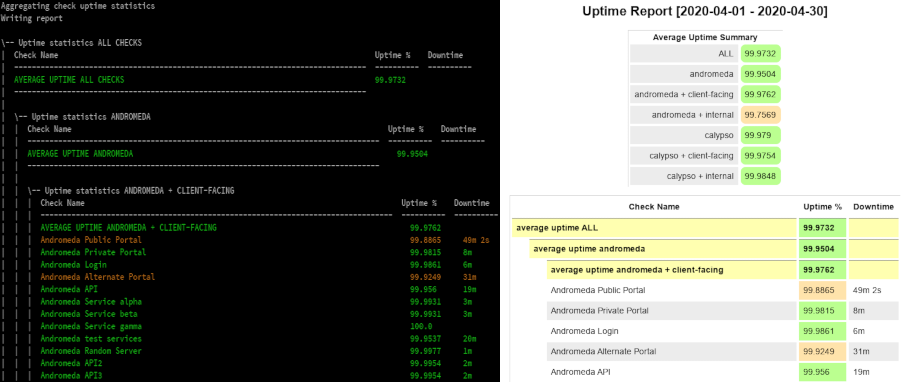The image size is (913, 382).
Task: Click the terminal's 99.9861 uptime value
Action: (426, 265)
